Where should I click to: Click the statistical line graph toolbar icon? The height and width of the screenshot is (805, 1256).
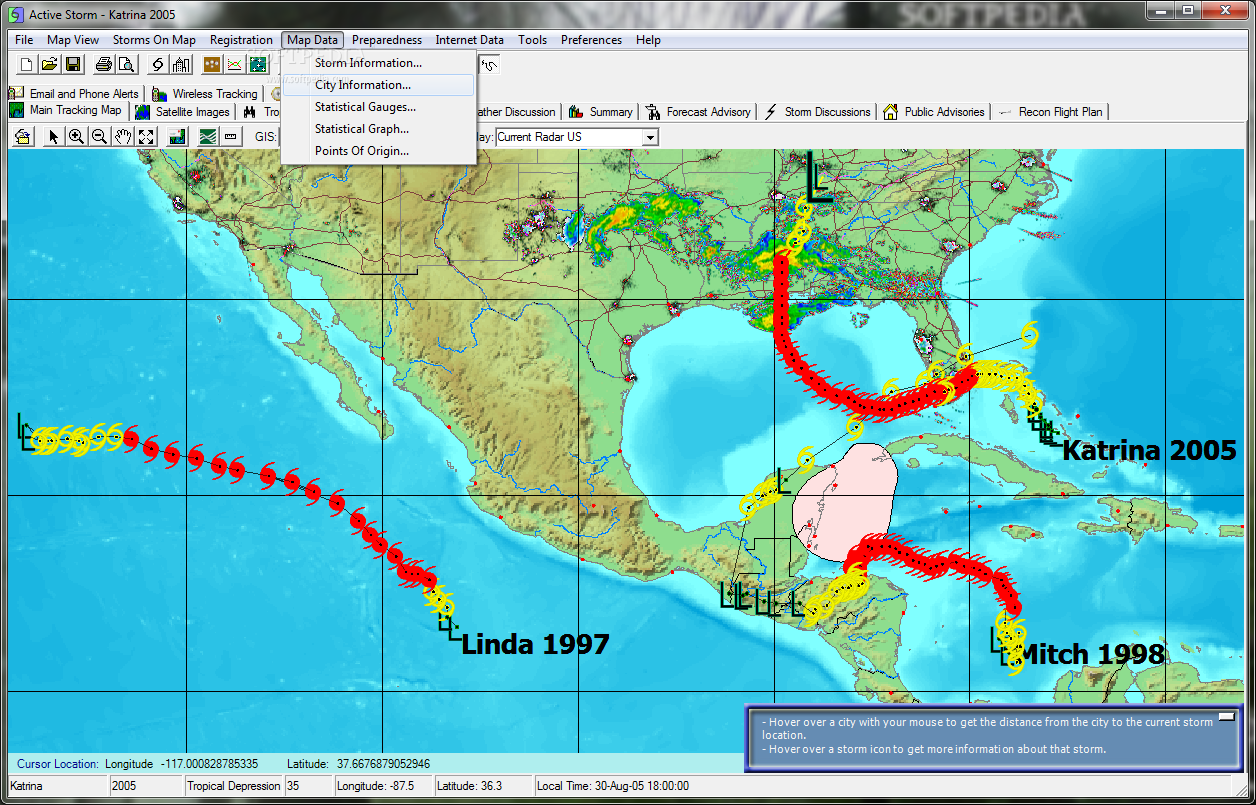click(x=235, y=65)
